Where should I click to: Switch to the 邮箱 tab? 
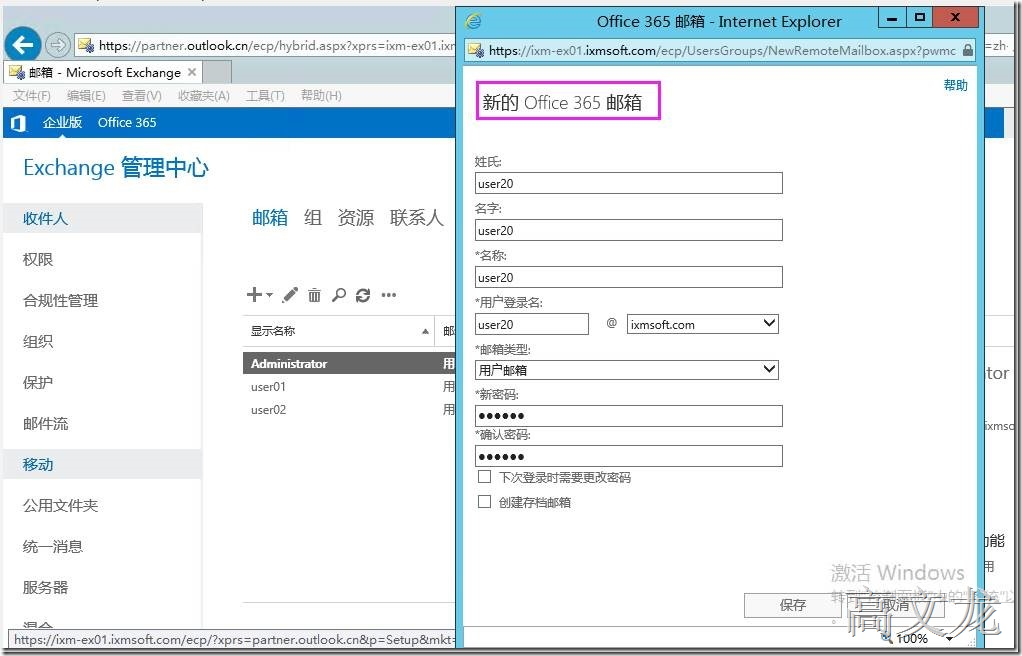(270, 218)
